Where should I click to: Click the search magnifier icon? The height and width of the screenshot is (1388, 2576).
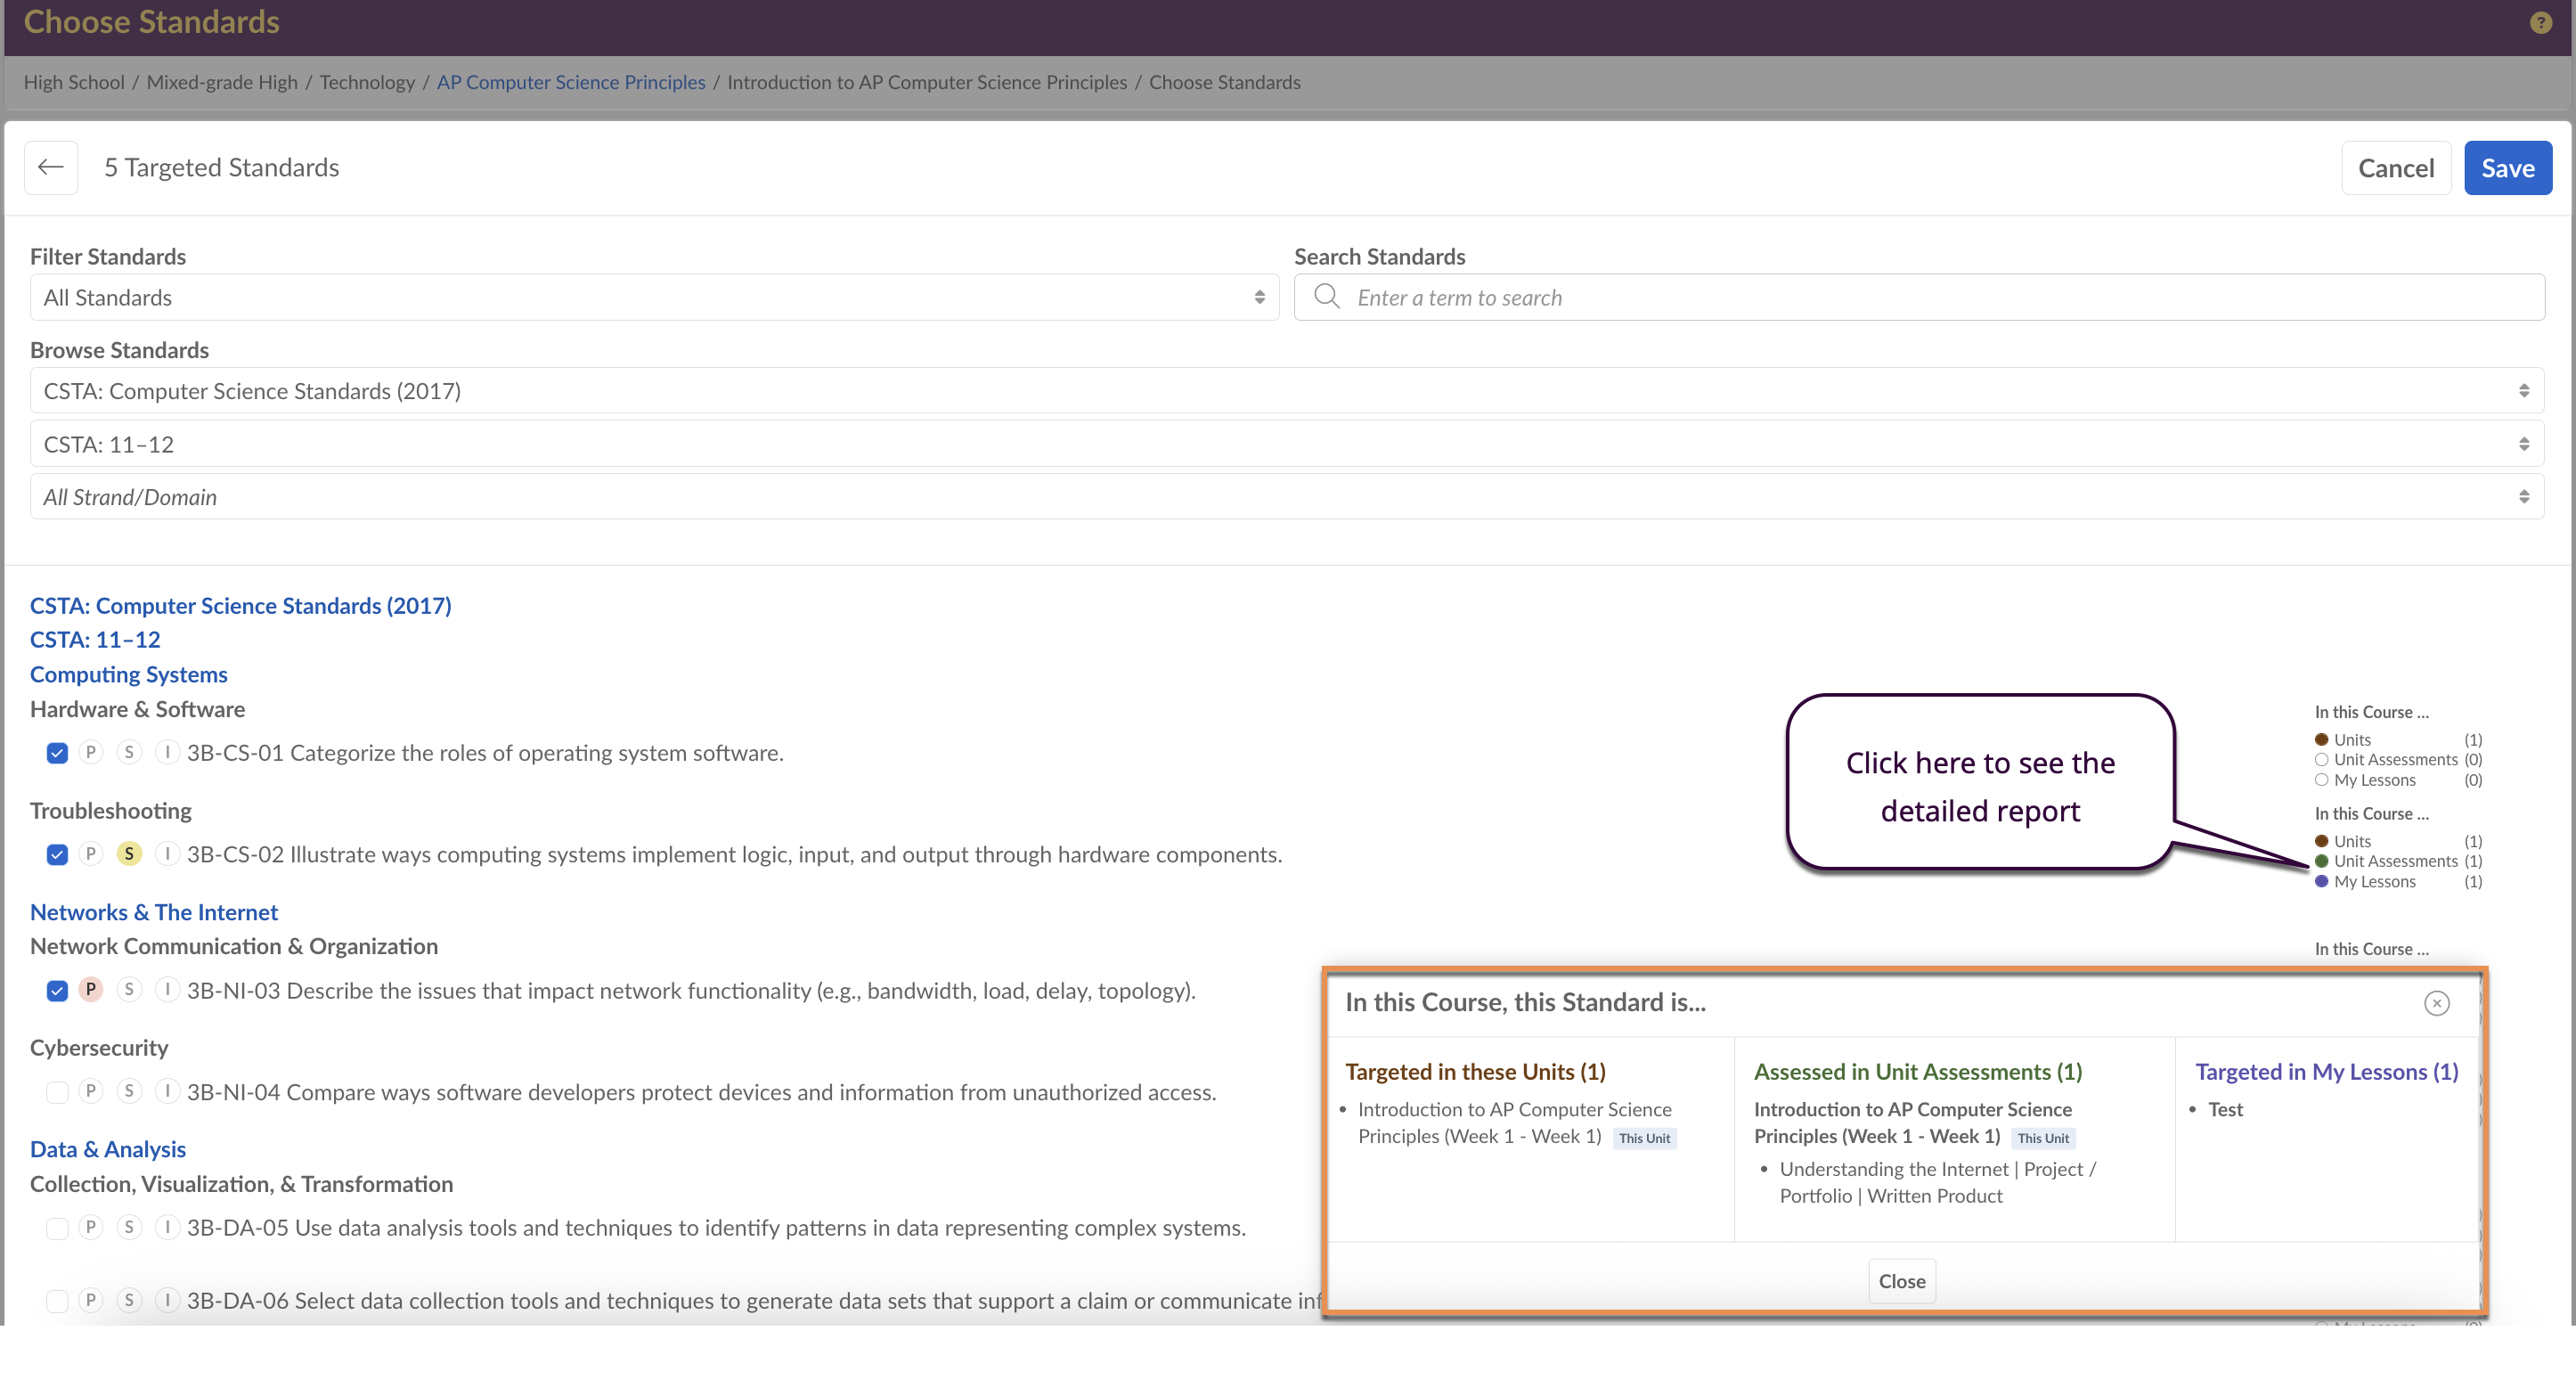click(1326, 297)
